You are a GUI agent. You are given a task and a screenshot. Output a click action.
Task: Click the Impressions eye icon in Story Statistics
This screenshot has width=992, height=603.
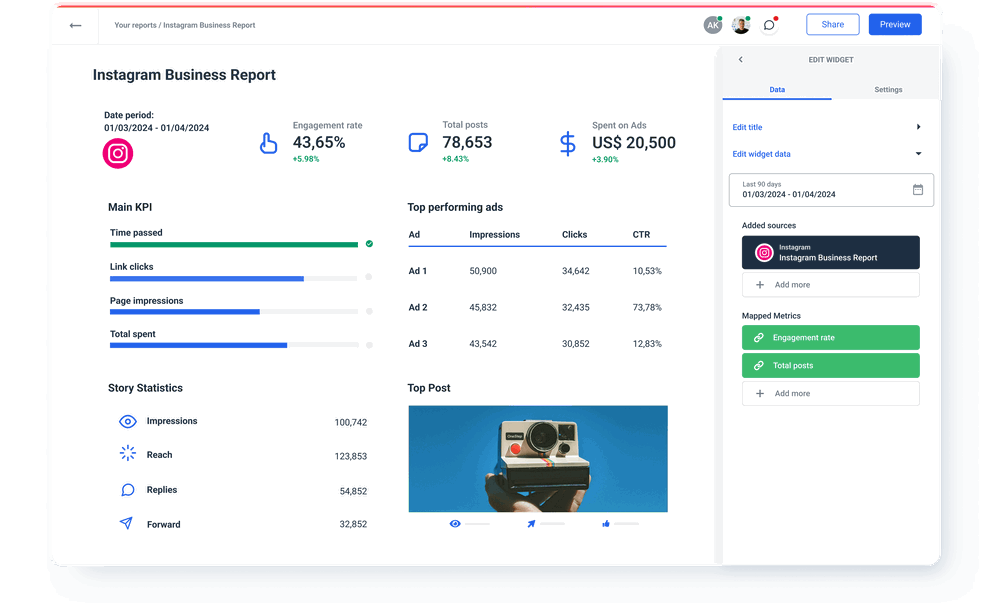pos(127,421)
